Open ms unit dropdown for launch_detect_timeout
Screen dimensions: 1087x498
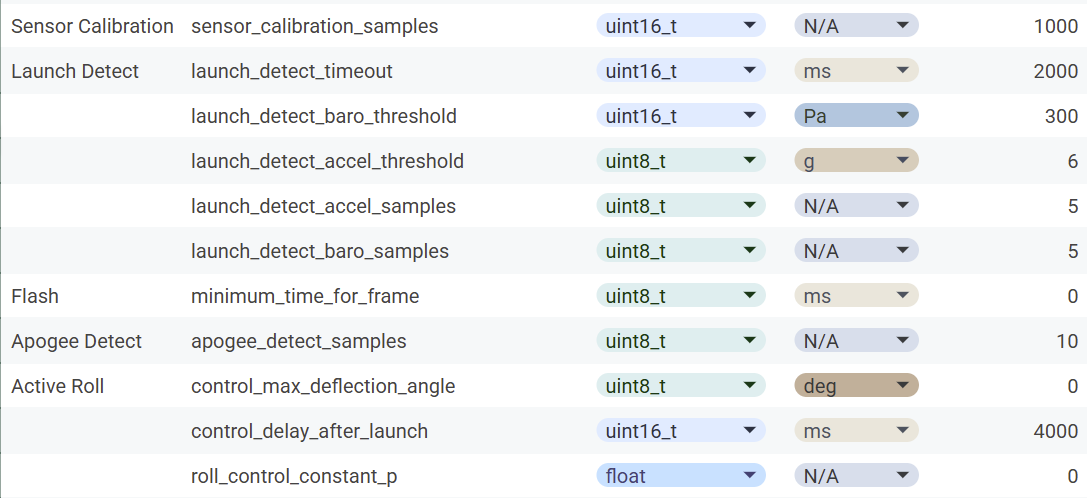coord(856,71)
